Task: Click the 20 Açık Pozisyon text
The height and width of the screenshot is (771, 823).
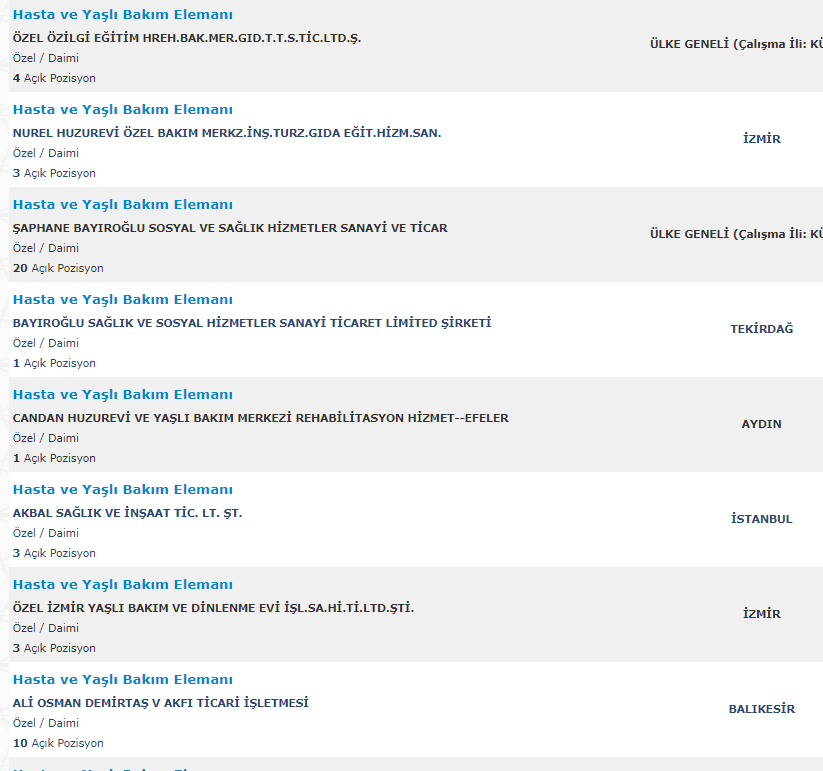Action: pos(58,268)
